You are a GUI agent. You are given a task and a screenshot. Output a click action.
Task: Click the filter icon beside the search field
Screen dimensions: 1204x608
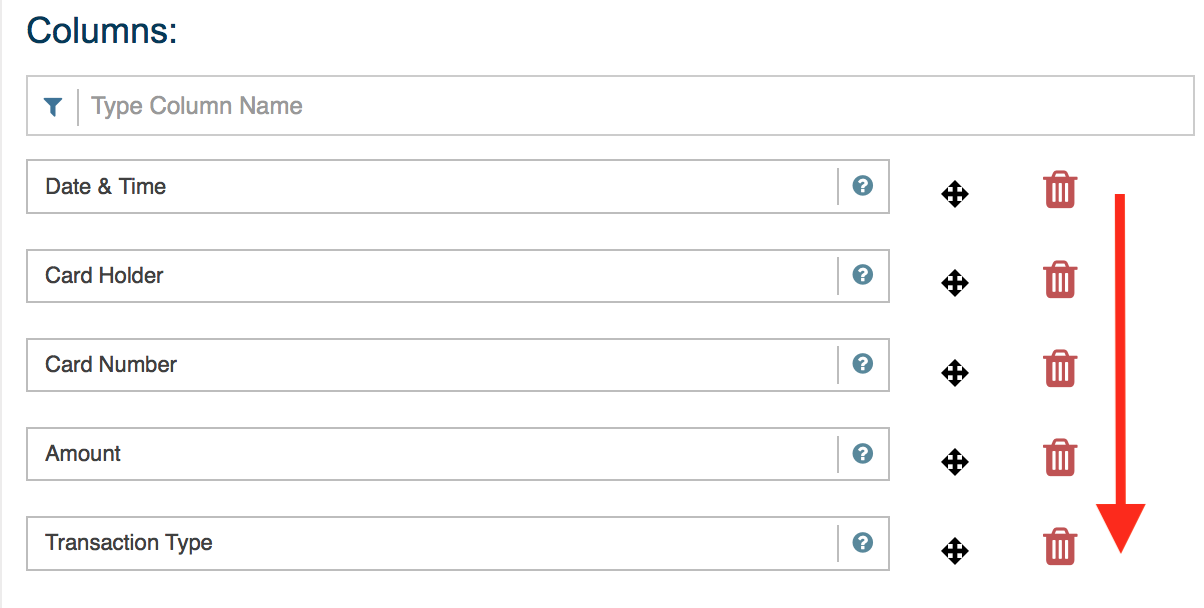click(52, 105)
